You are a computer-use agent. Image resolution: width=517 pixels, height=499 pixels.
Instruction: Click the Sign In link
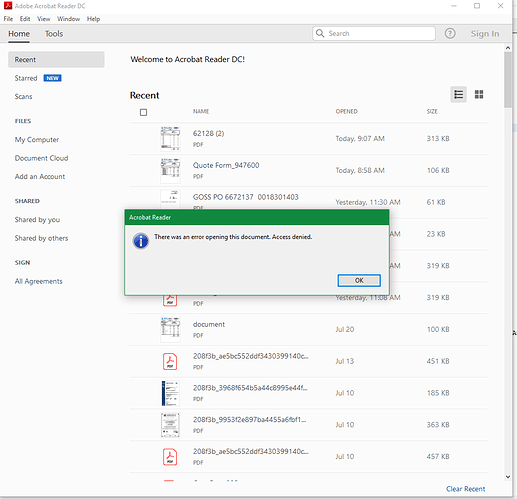point(485,34)
